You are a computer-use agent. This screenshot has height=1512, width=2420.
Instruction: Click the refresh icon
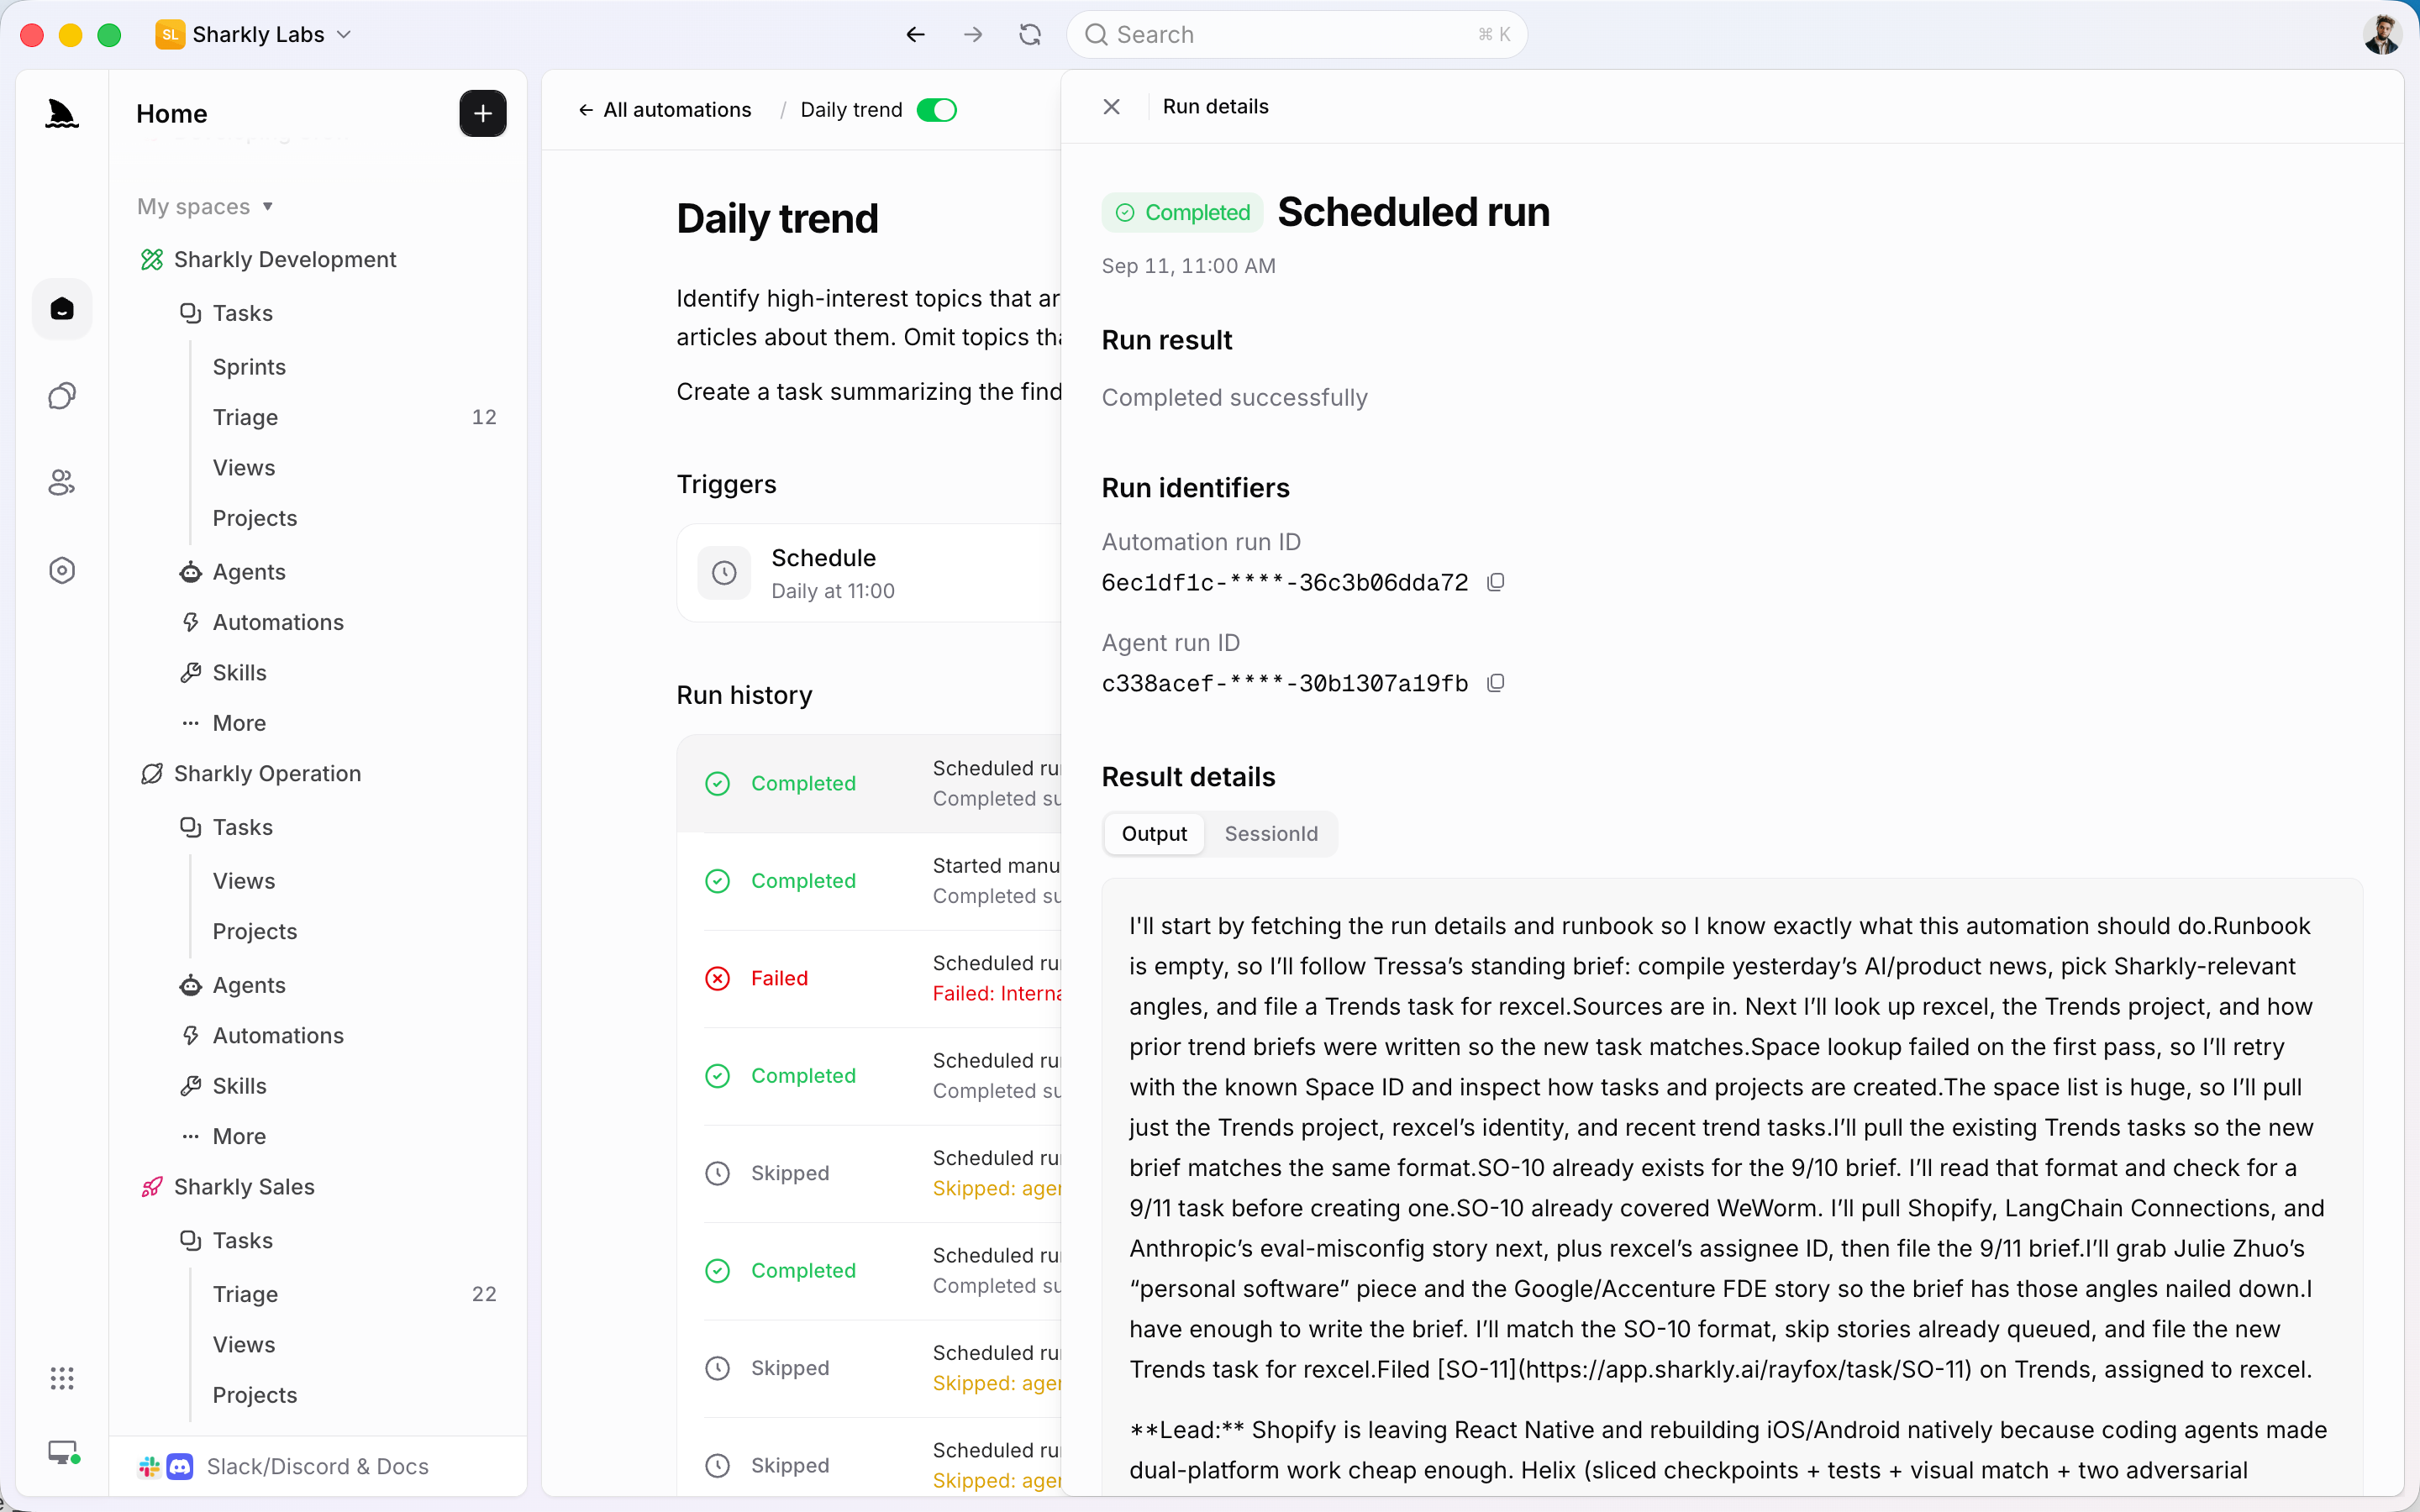click(x=1030, y=35)
